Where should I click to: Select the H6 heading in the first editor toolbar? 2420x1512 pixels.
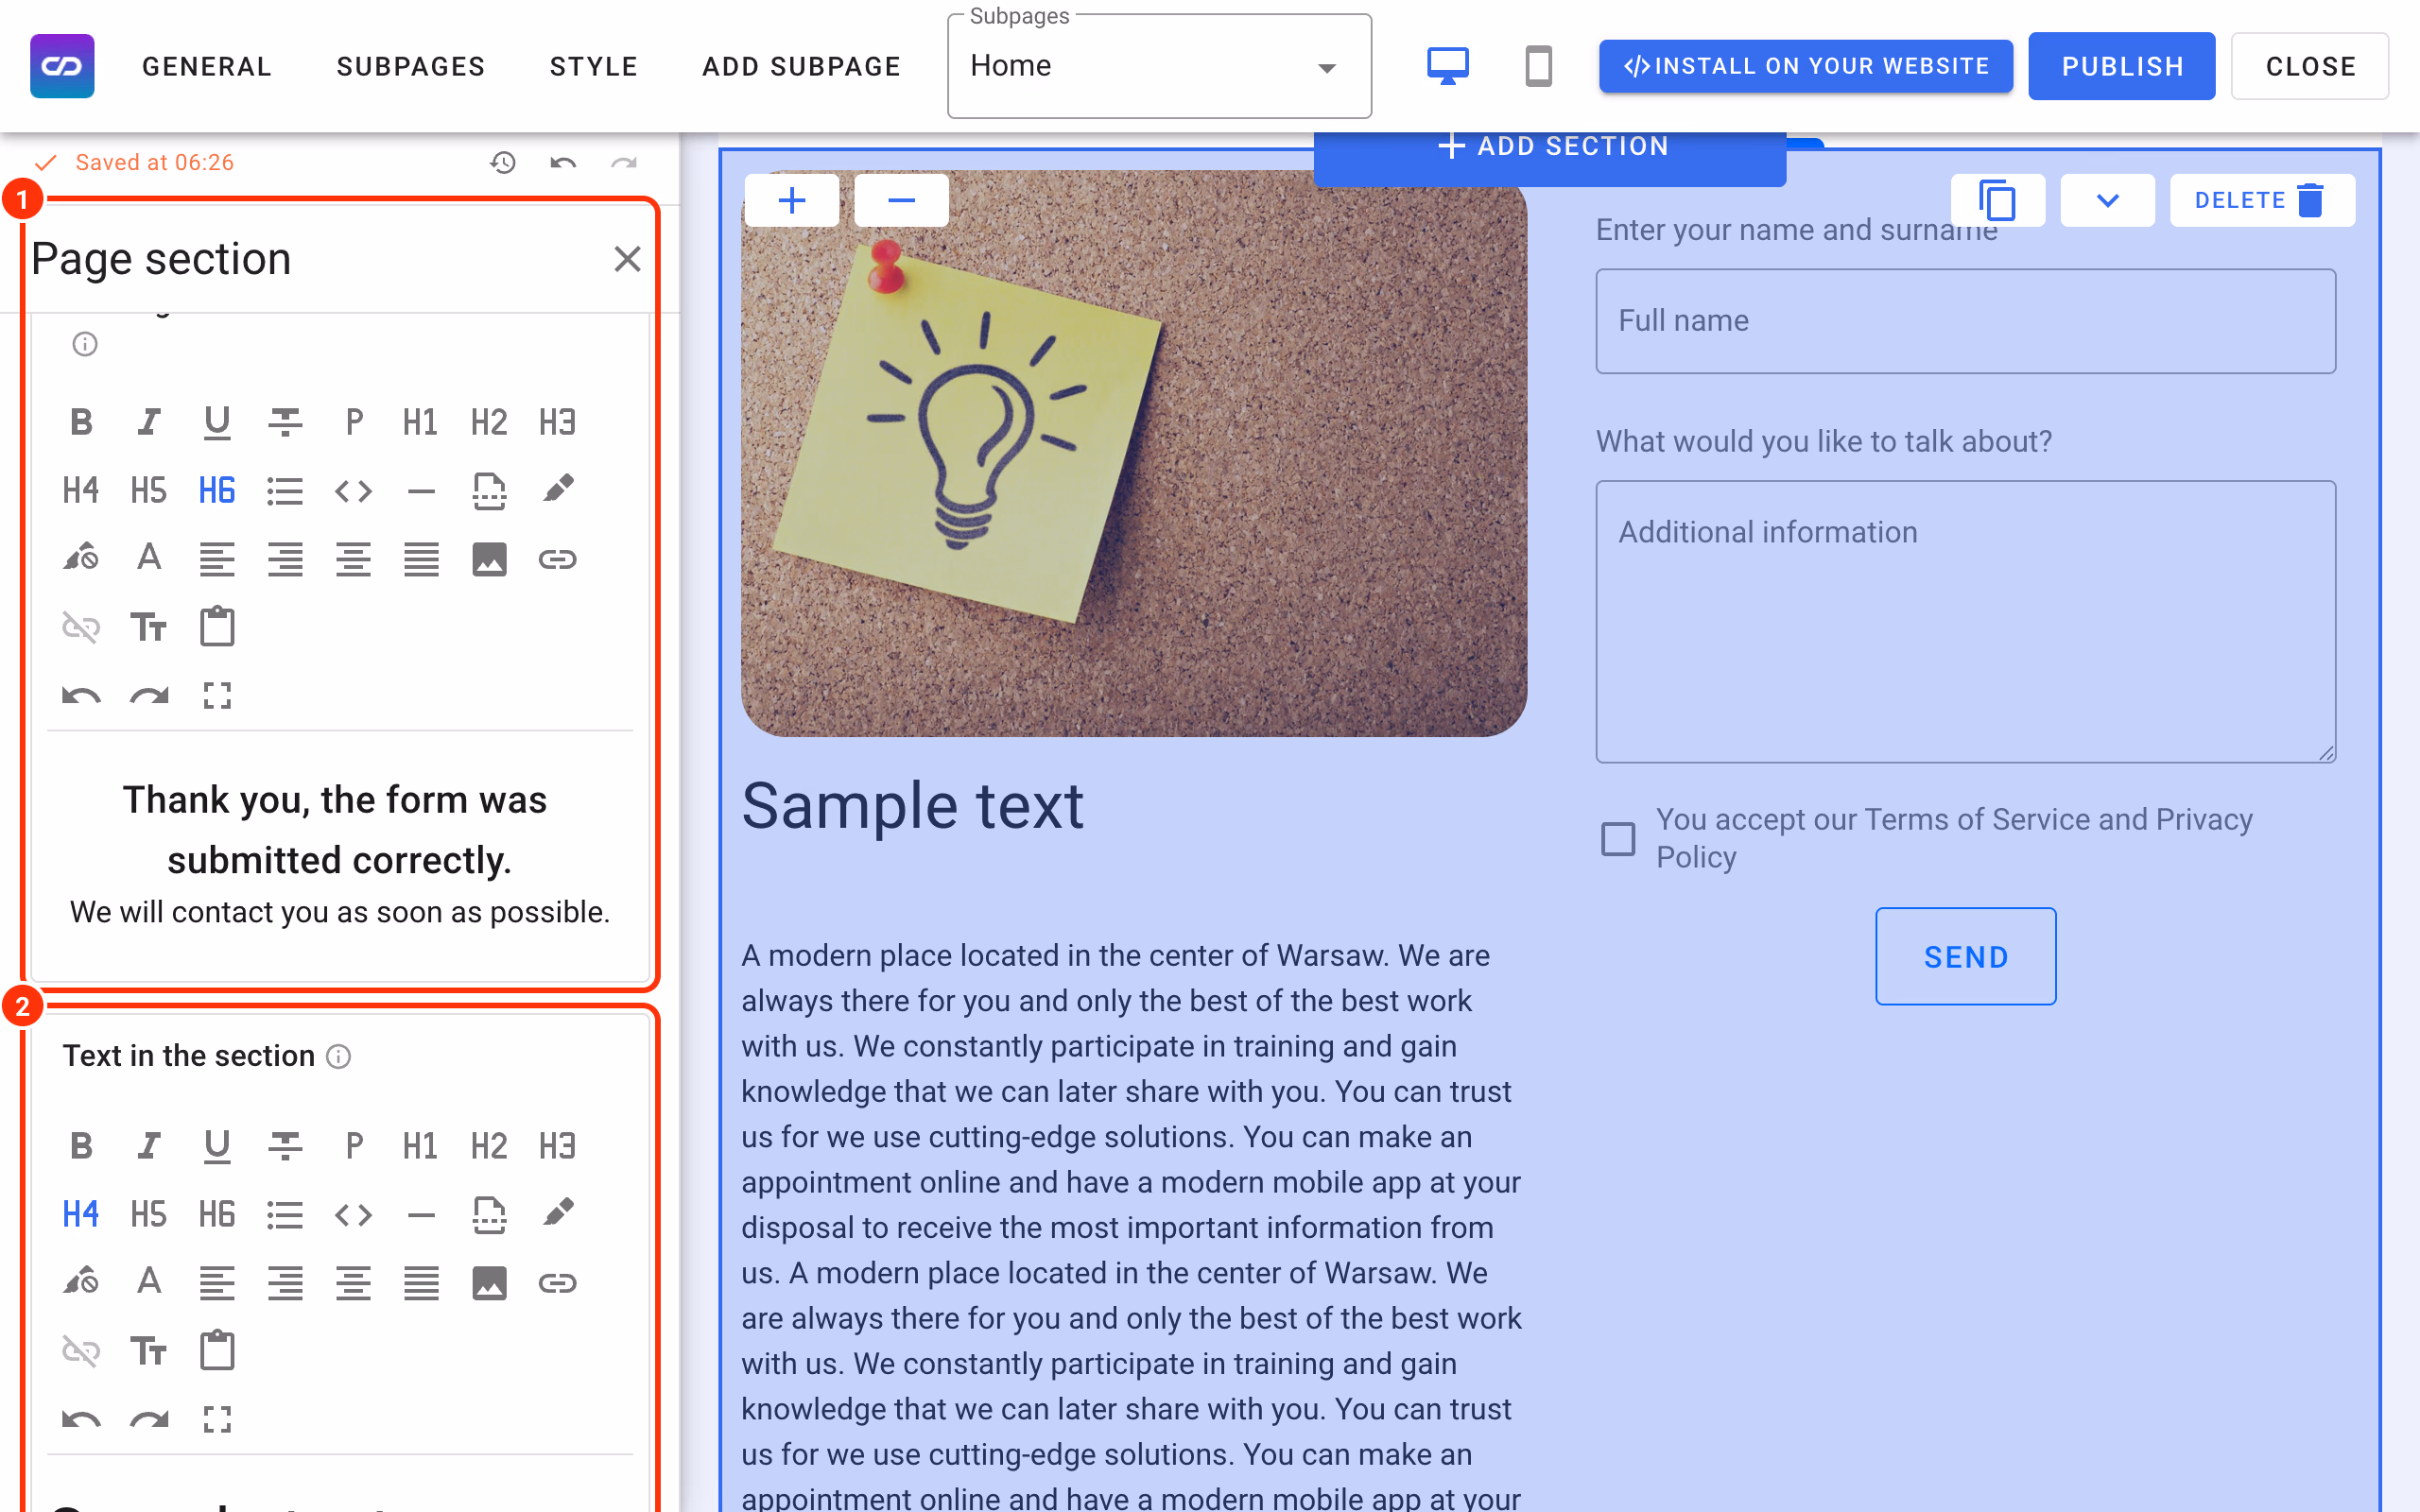217,490
